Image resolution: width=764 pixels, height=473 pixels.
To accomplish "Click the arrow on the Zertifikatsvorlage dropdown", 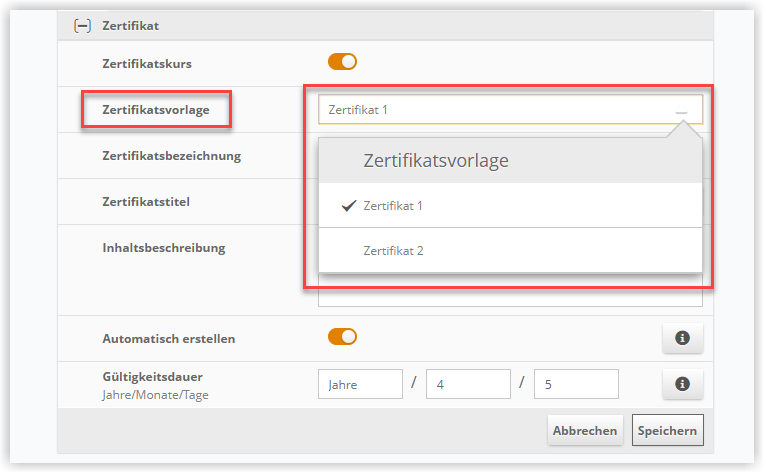I will [681, 111].
